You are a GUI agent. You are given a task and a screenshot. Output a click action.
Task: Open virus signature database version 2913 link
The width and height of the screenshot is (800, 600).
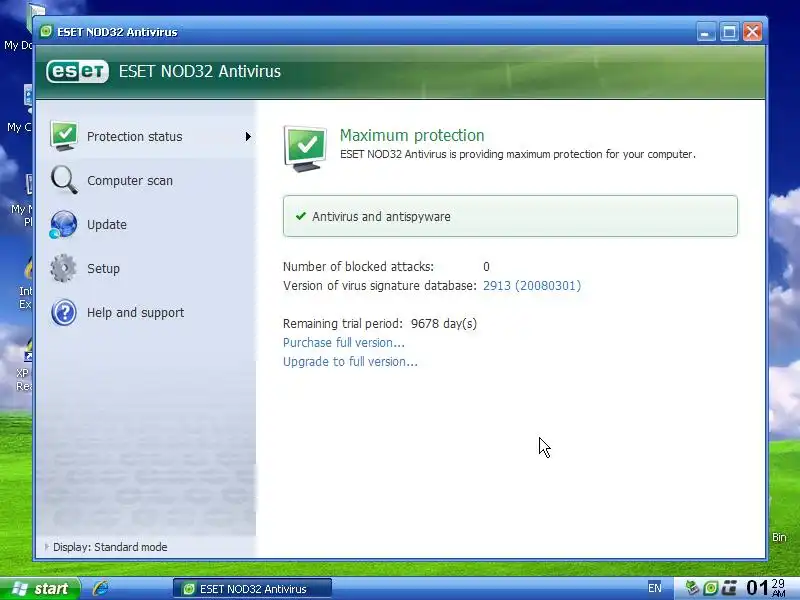coord(532,285)
